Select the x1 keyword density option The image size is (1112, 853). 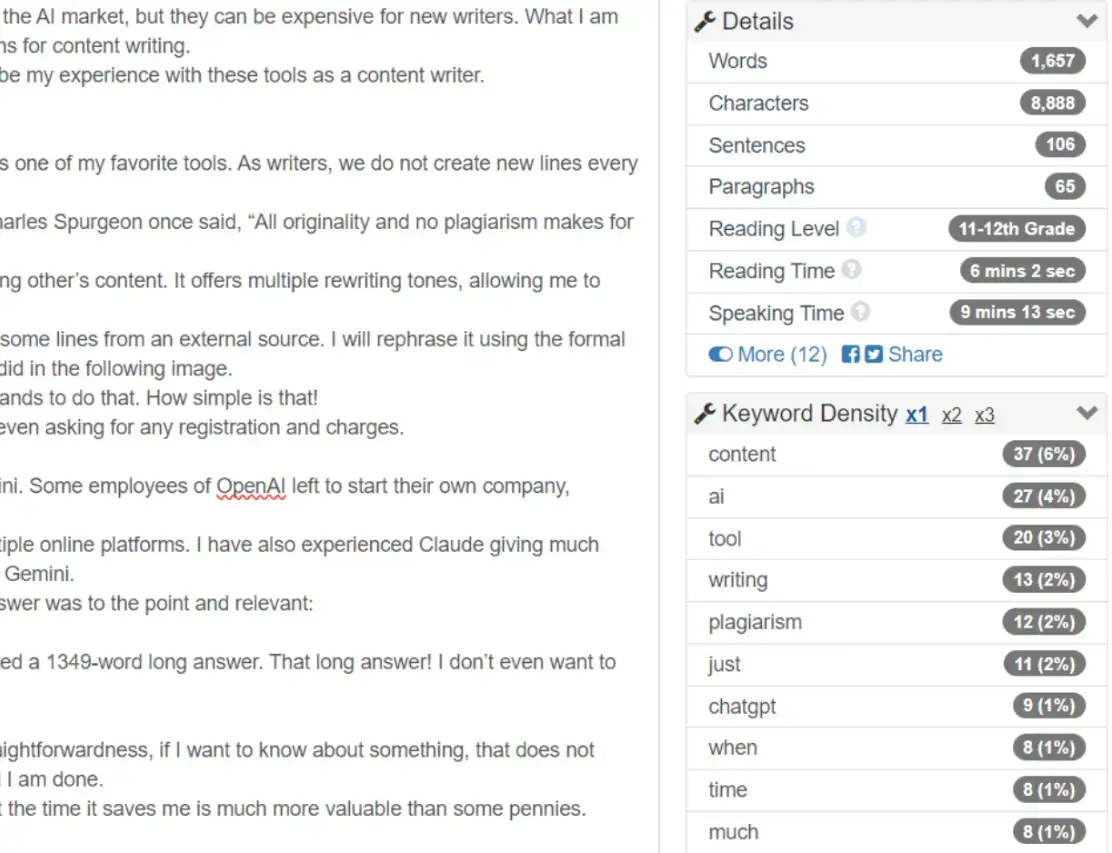coord(917,415)
